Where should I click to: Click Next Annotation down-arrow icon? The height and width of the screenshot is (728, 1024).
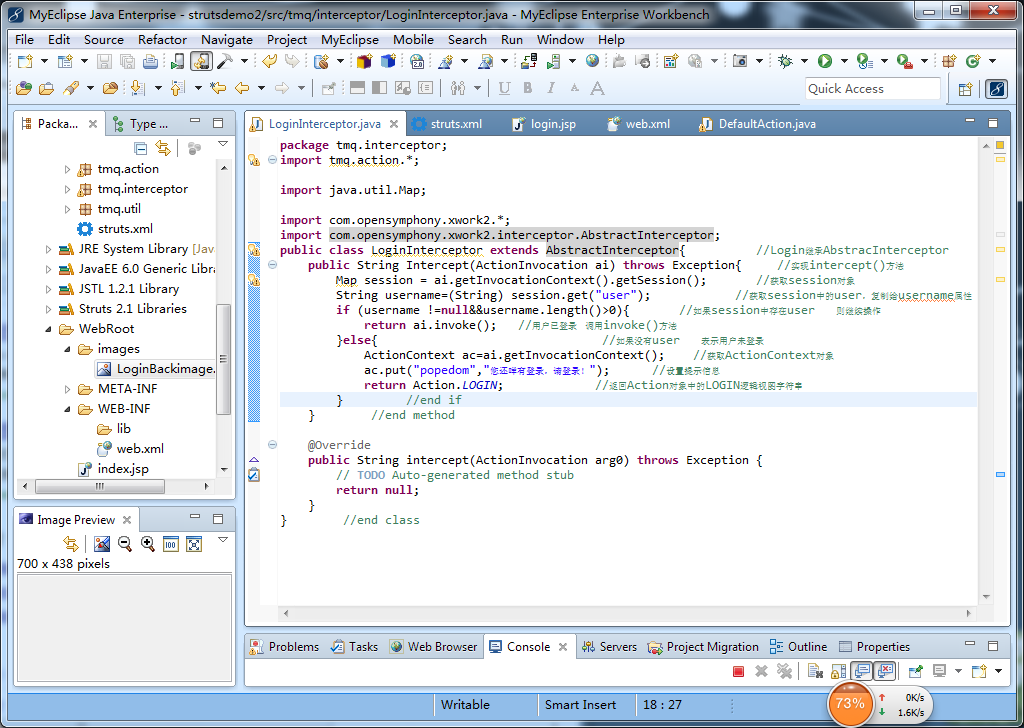coord(137,88)
